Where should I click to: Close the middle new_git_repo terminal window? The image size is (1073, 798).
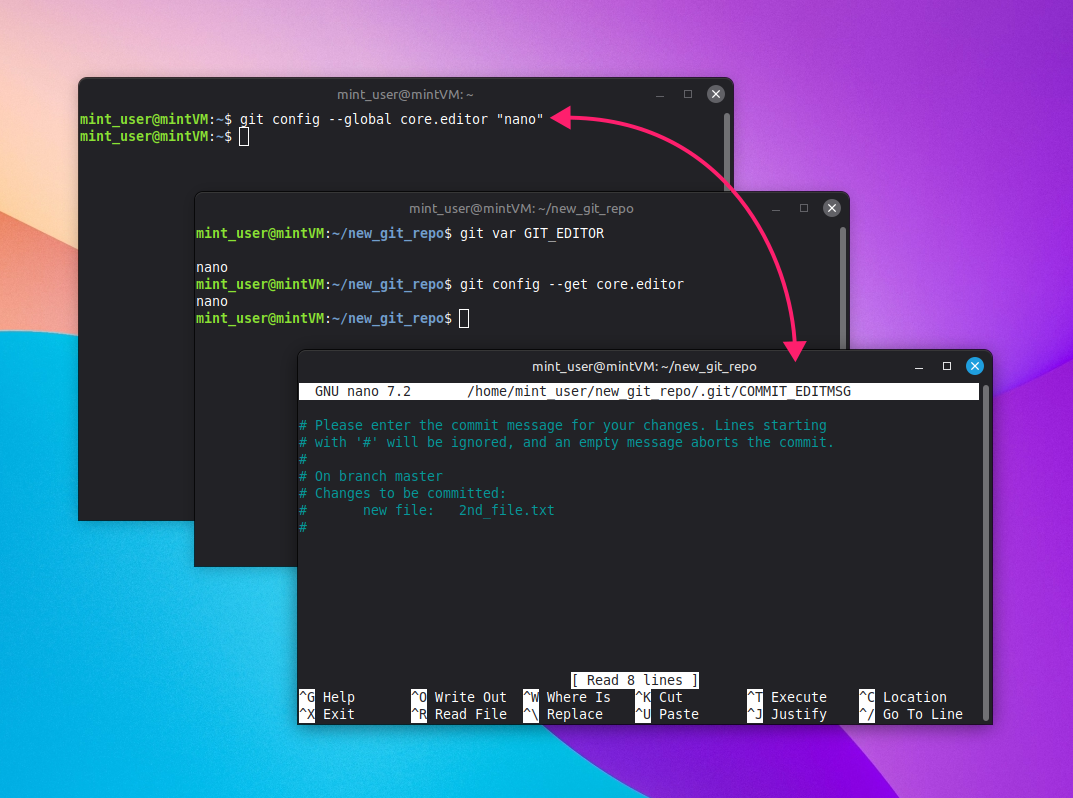click(831, 208)
